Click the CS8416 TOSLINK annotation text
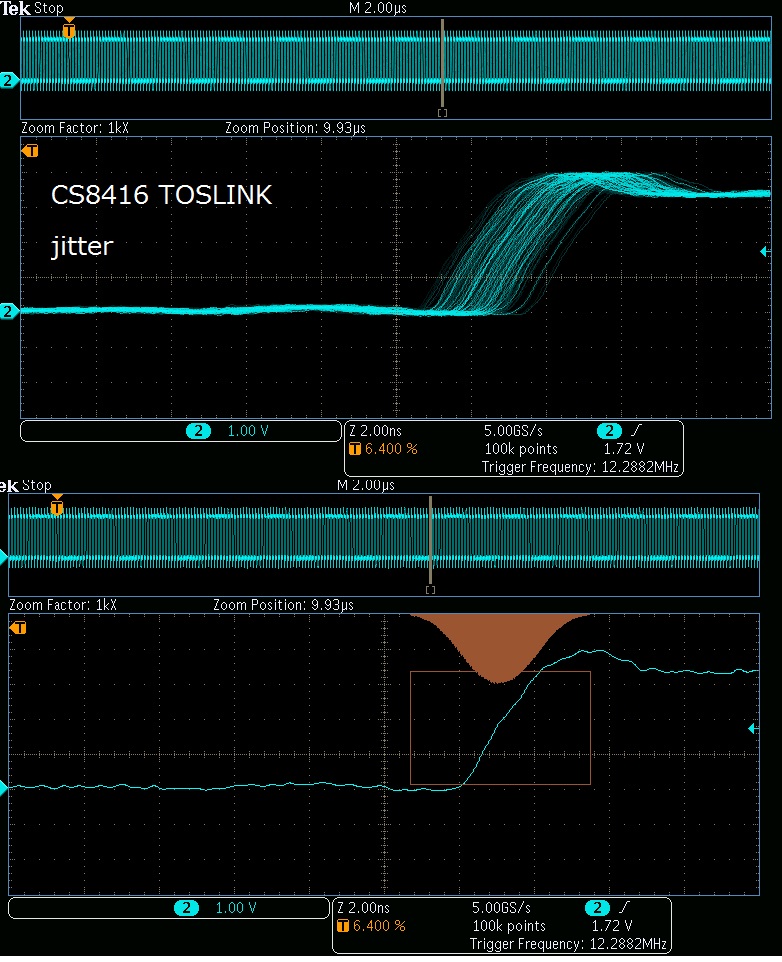782x962 pixels. coord(161,195)
